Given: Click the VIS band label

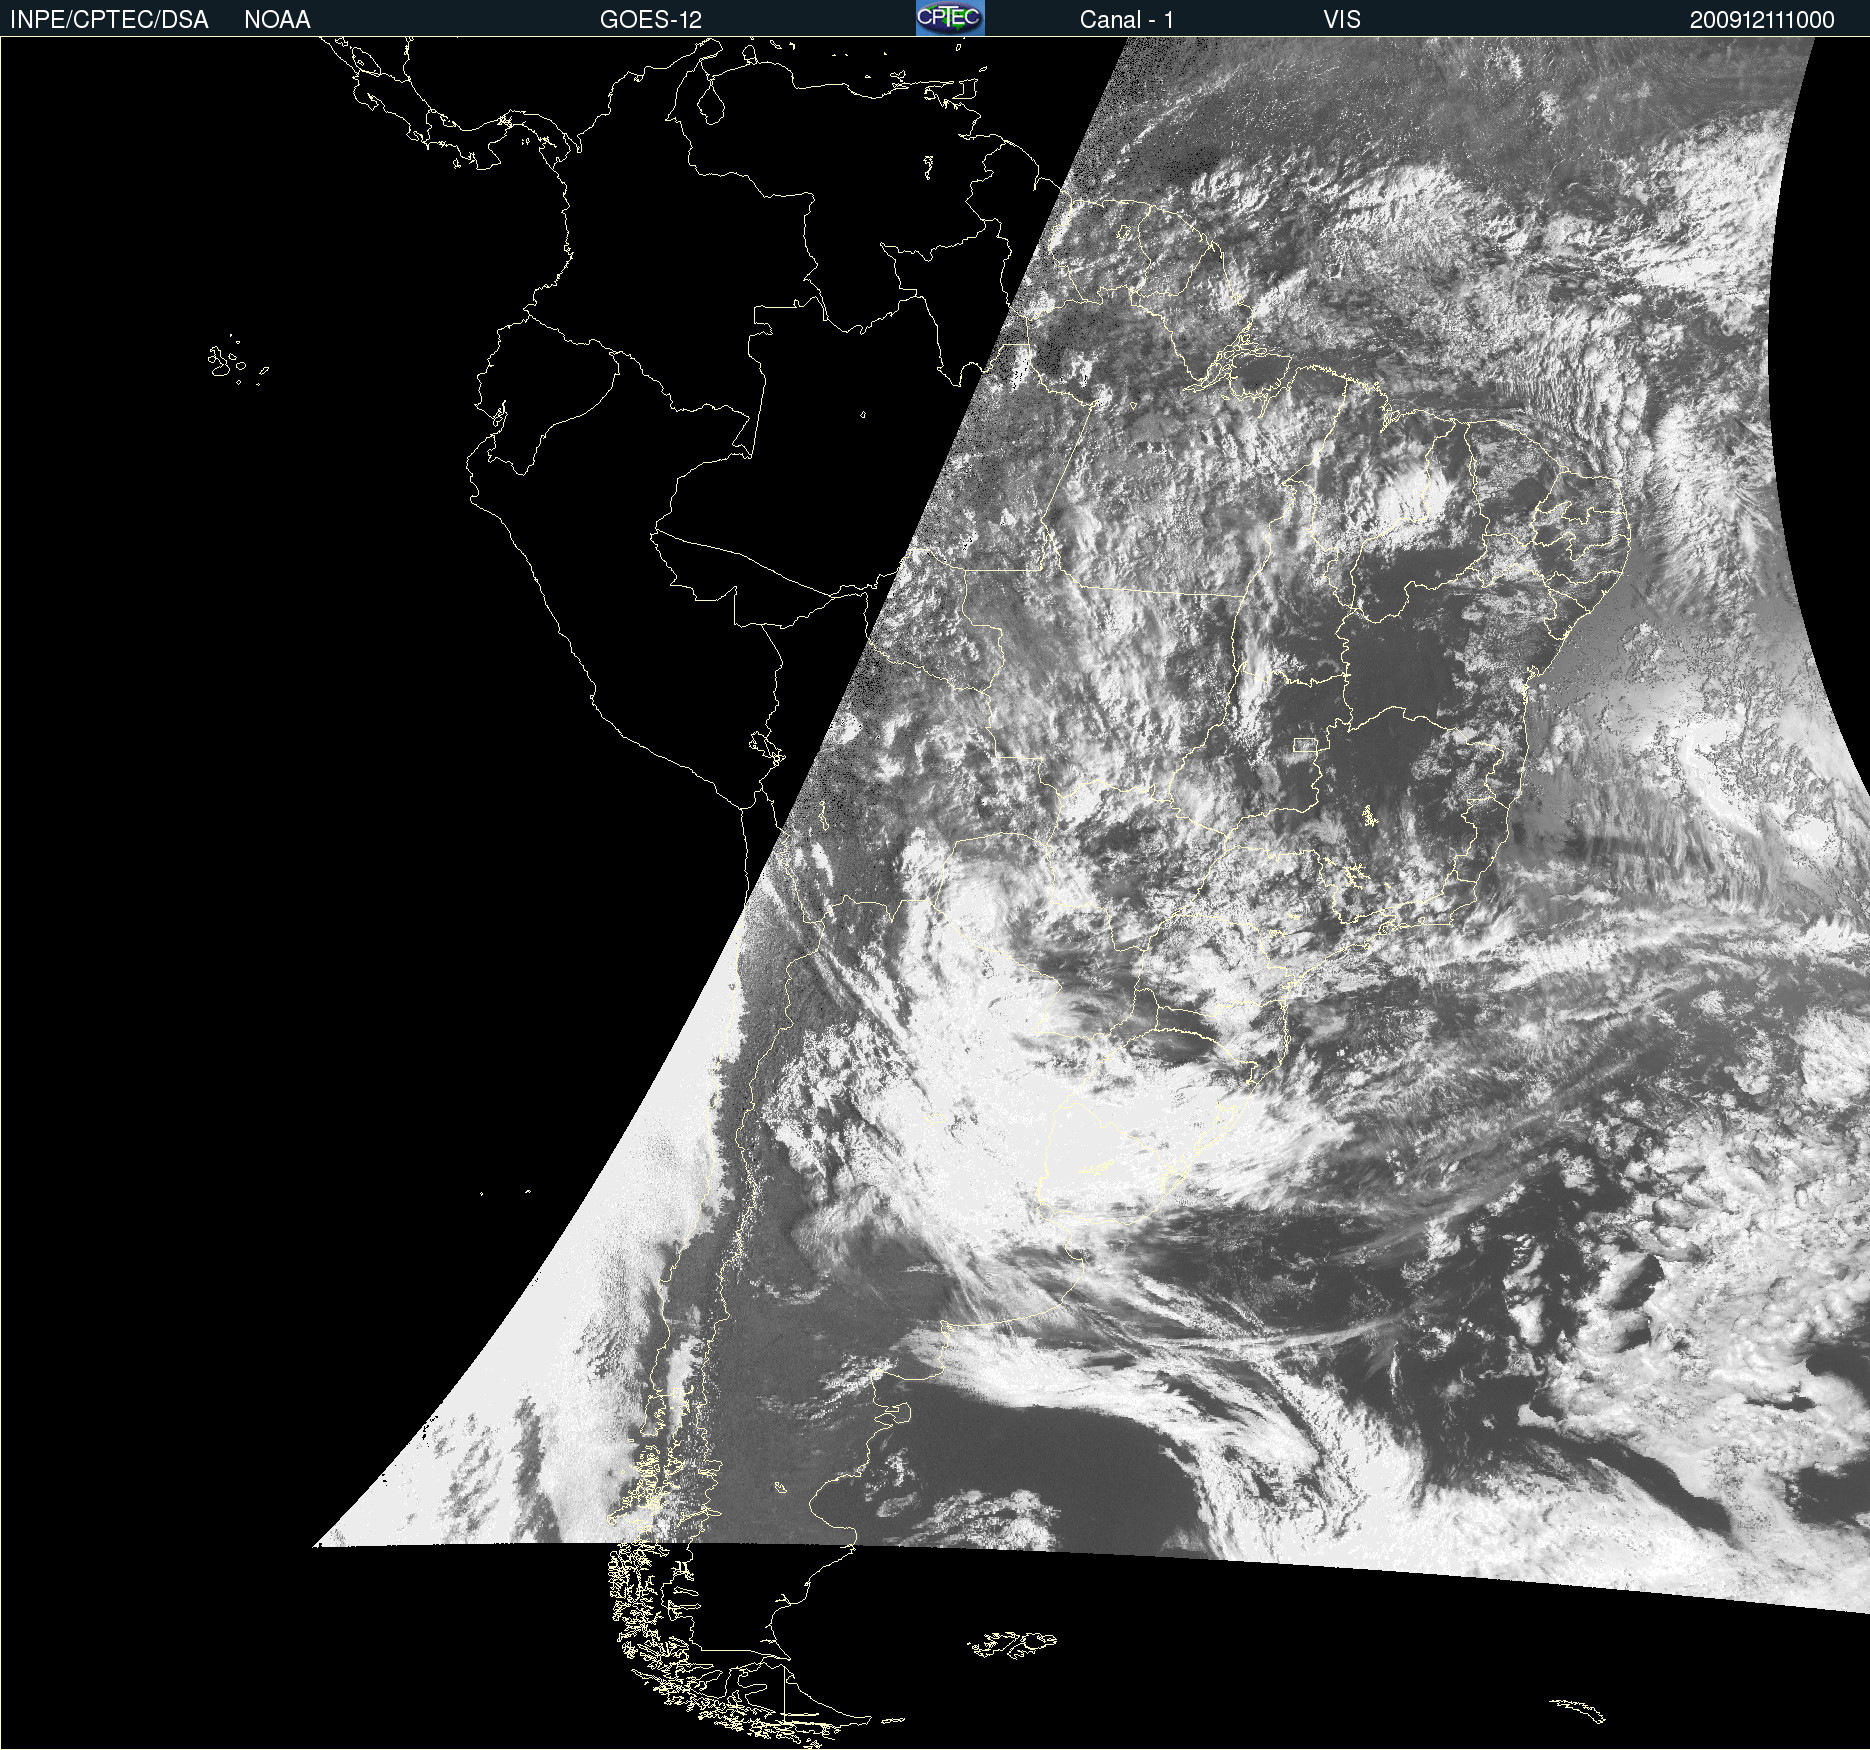Looking at the screenshot, I should tap(1342, 20).
